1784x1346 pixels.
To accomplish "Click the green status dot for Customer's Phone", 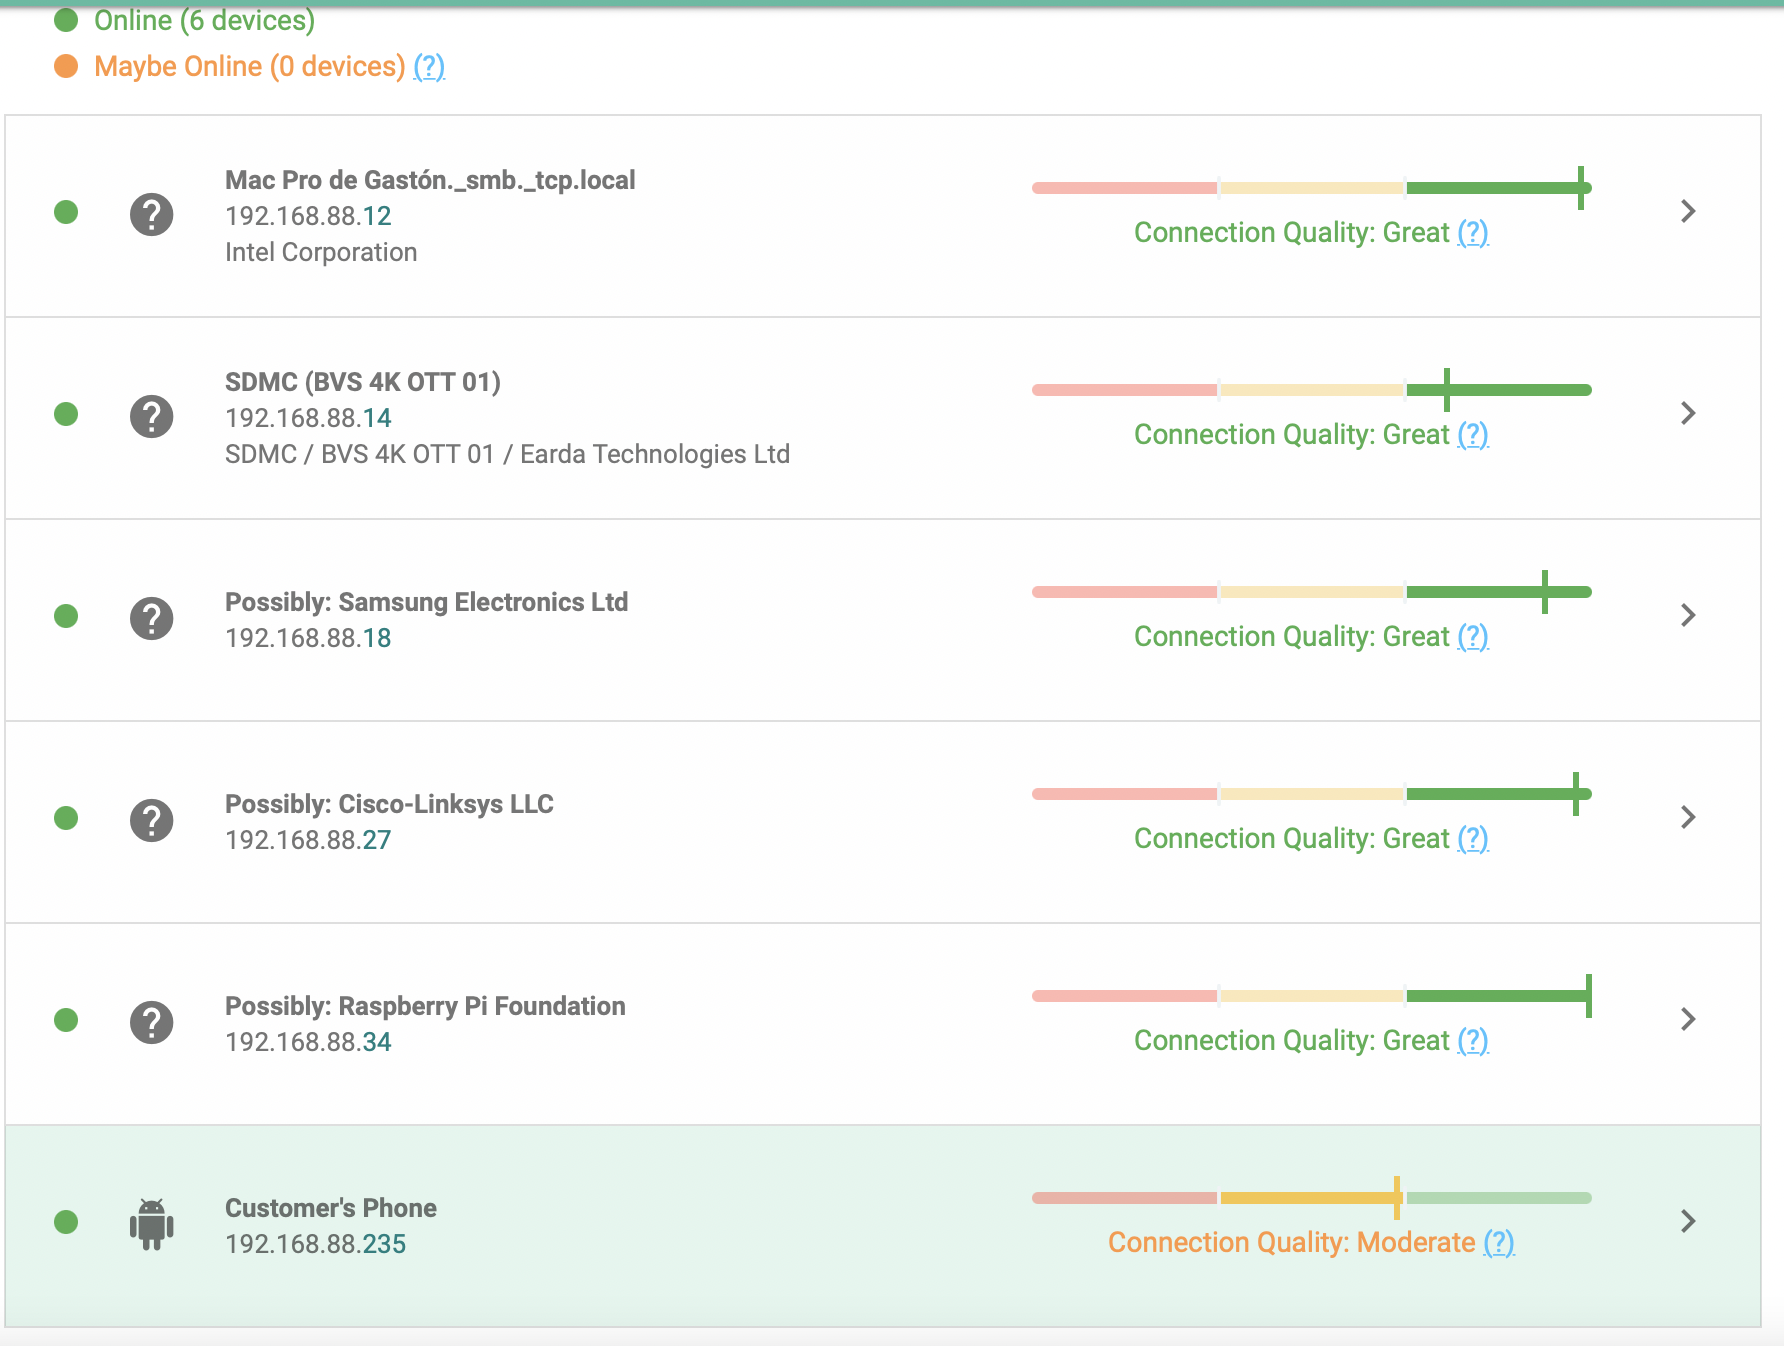I will 66,1222.
